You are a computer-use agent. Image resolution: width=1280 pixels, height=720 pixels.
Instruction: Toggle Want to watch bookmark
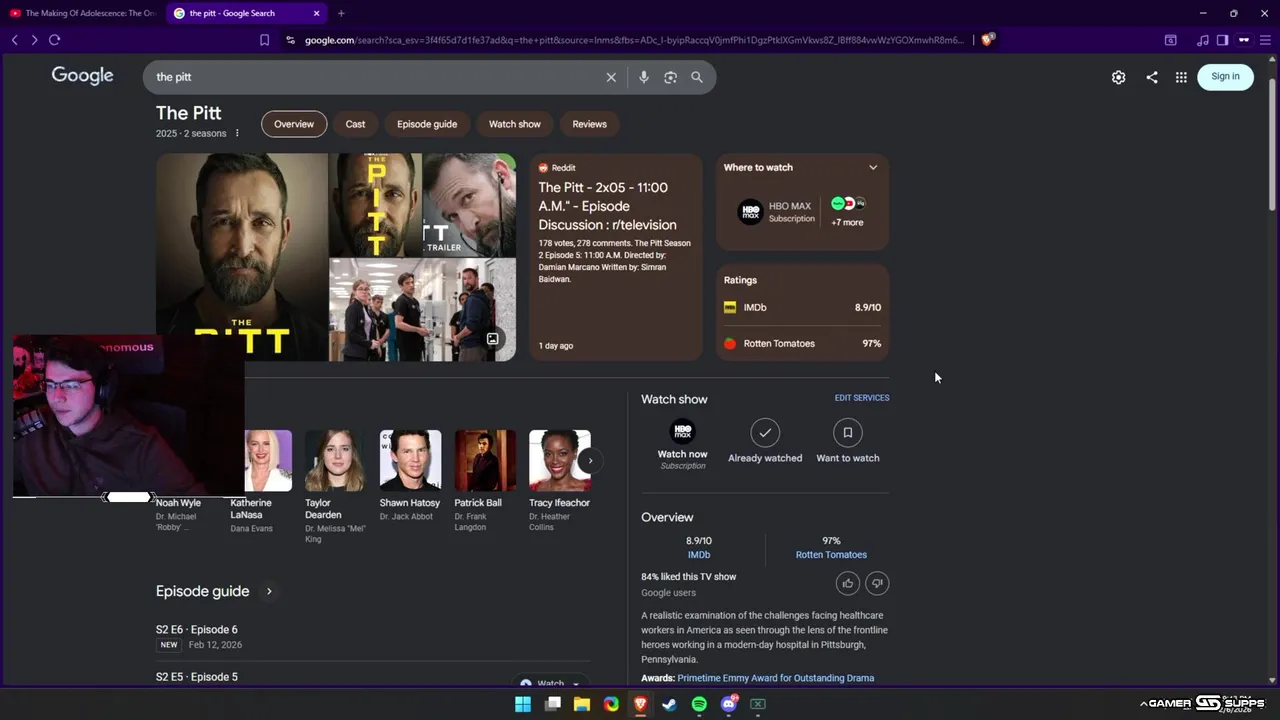(847, 441)
